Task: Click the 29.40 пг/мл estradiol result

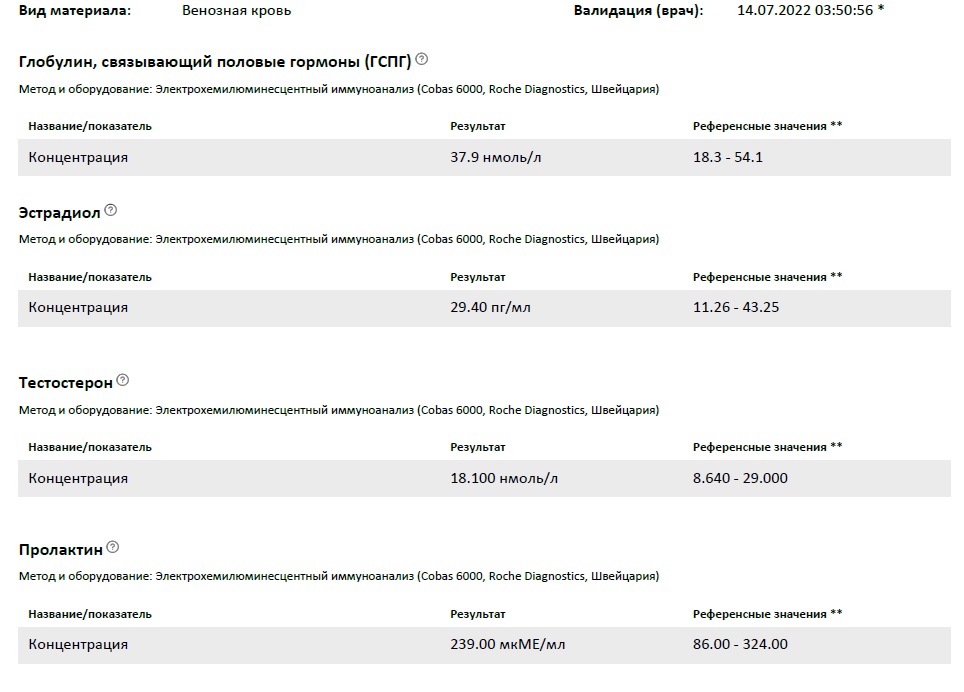Action: [490, 307]
